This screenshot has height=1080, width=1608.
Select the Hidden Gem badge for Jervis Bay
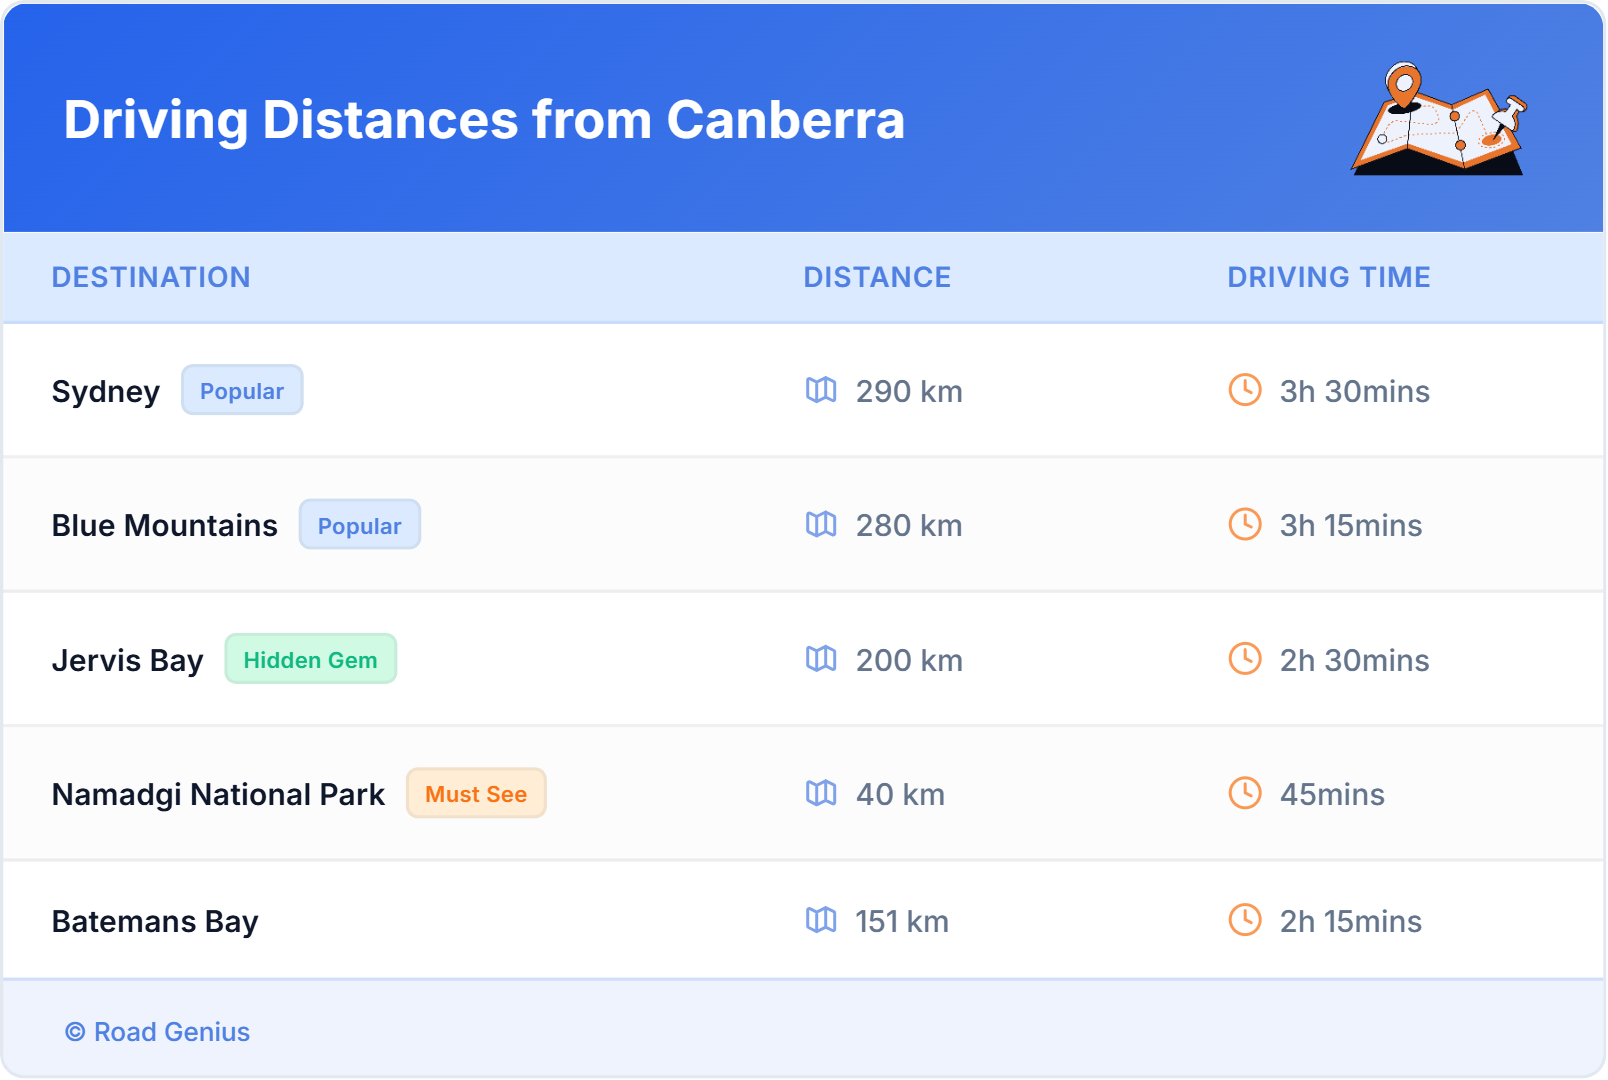[310, 659]
